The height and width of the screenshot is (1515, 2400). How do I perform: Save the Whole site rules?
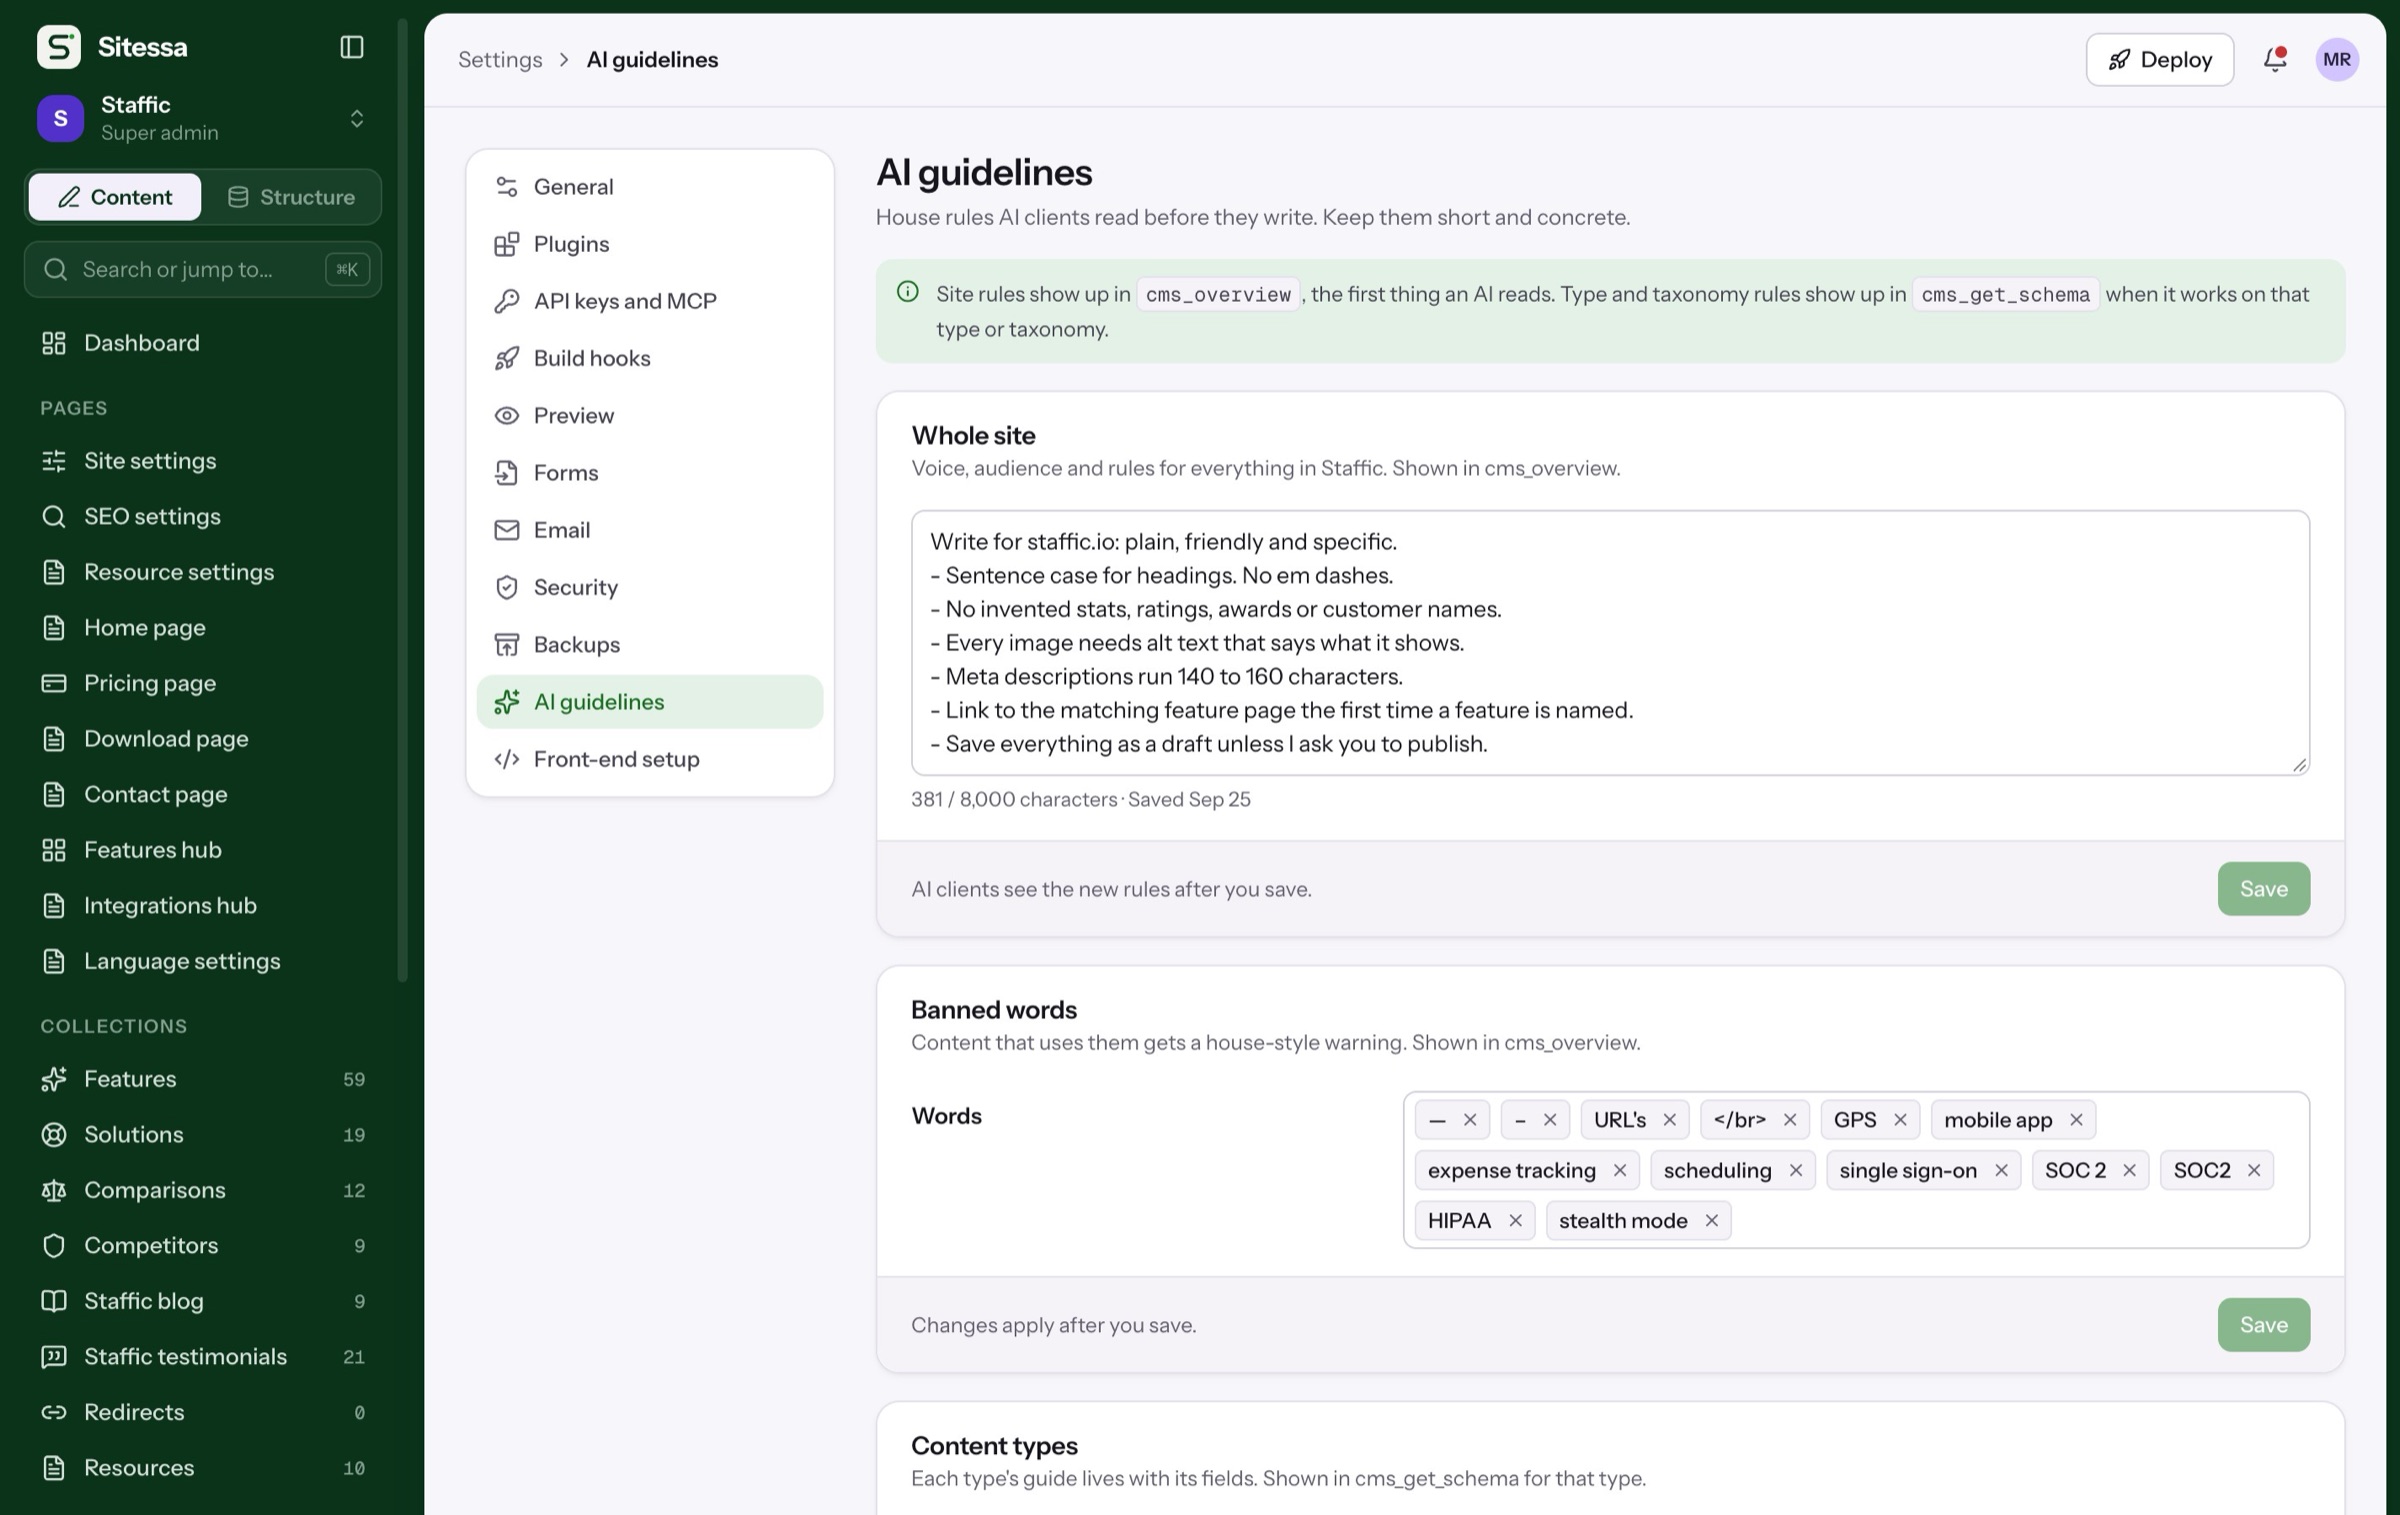pos(2263,889)
